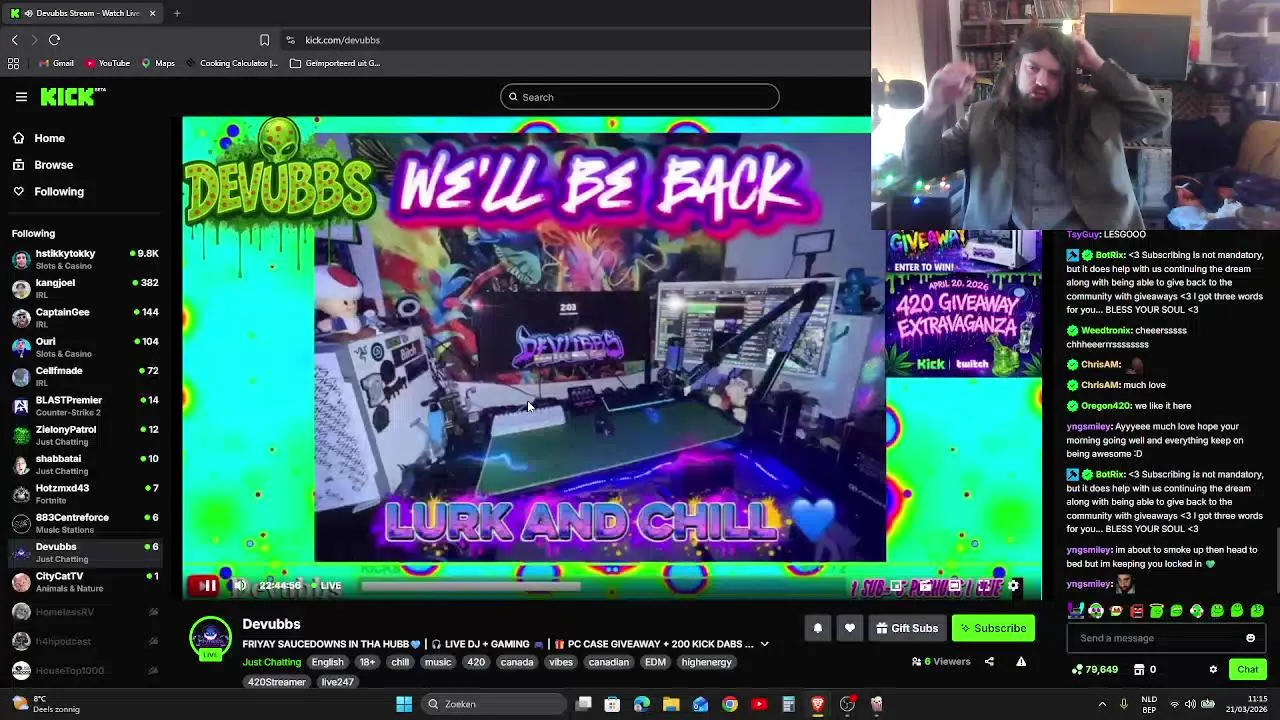Open Brave browser taskbar icon
1280x720 pixels.
pyautogui.click(x=818, y=704)
